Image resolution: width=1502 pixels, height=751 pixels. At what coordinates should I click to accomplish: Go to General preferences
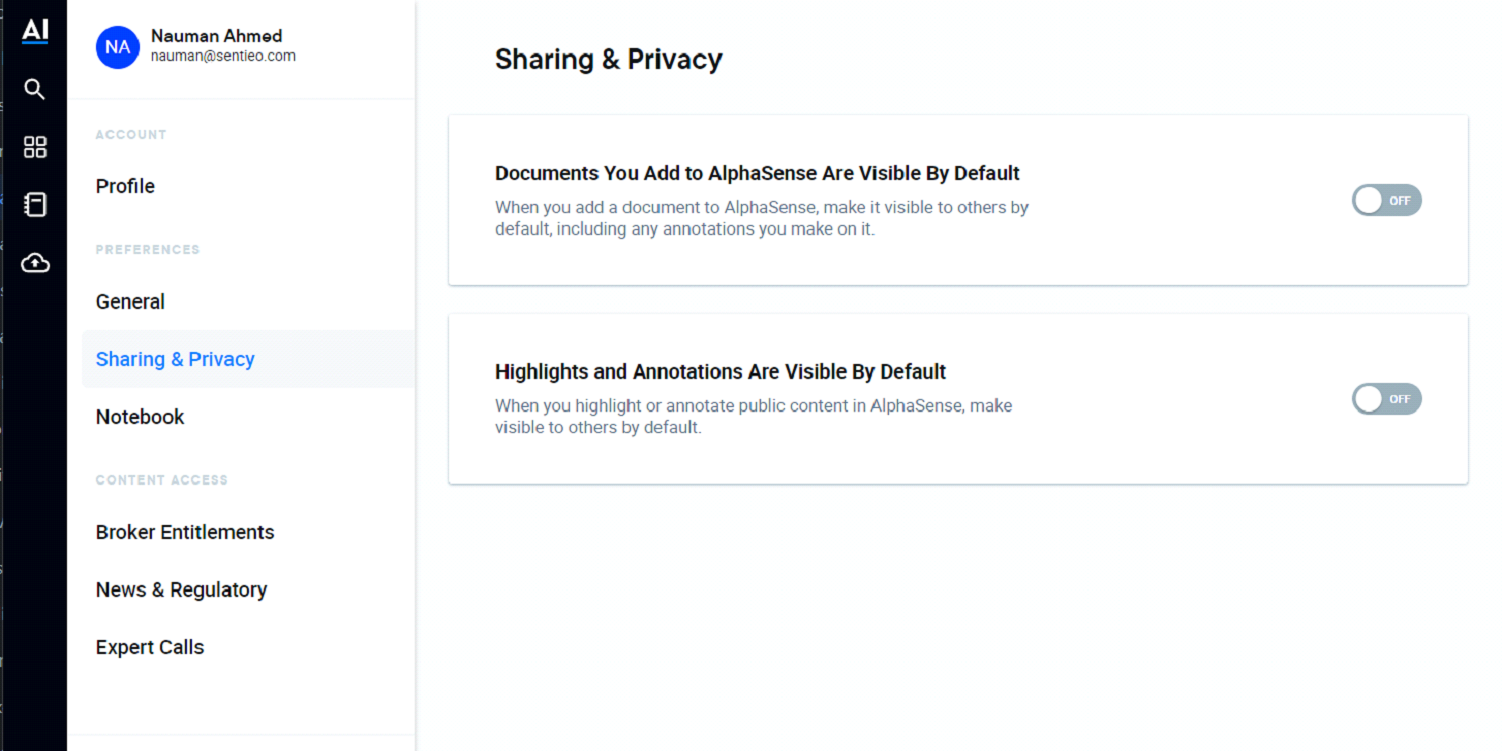[x=130, y=302]
